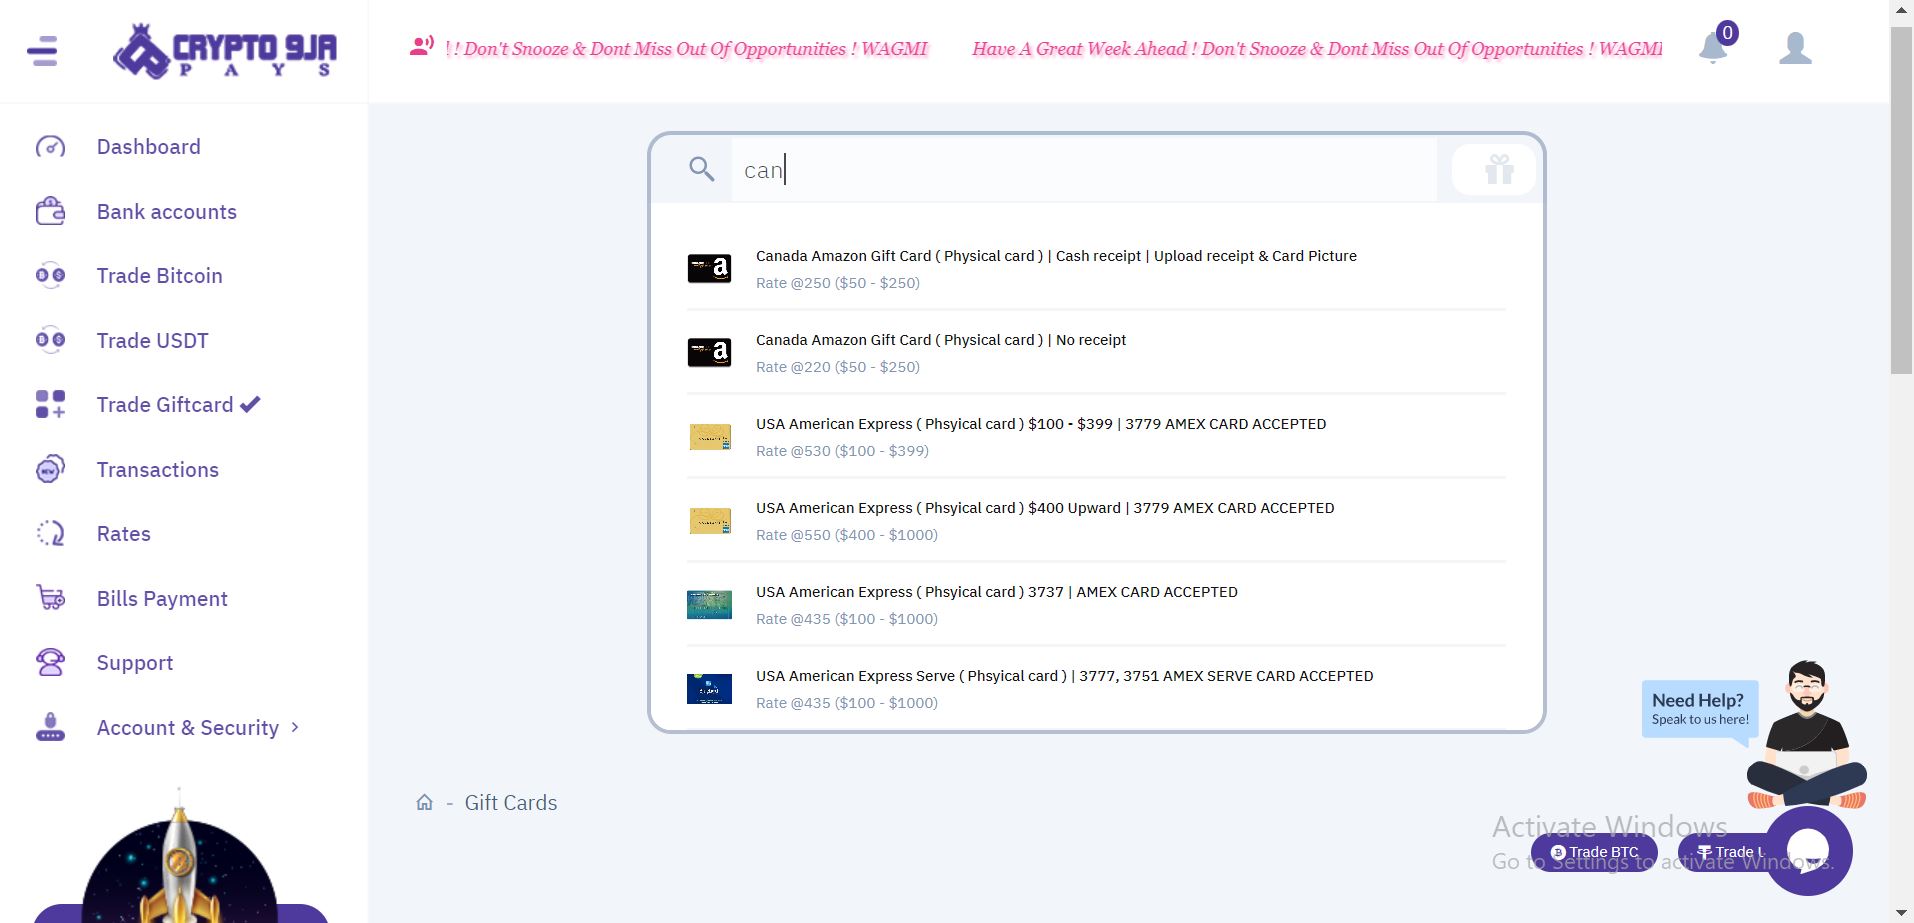
Task: Open Account & Security menu item
Action: tap(187, 727)
